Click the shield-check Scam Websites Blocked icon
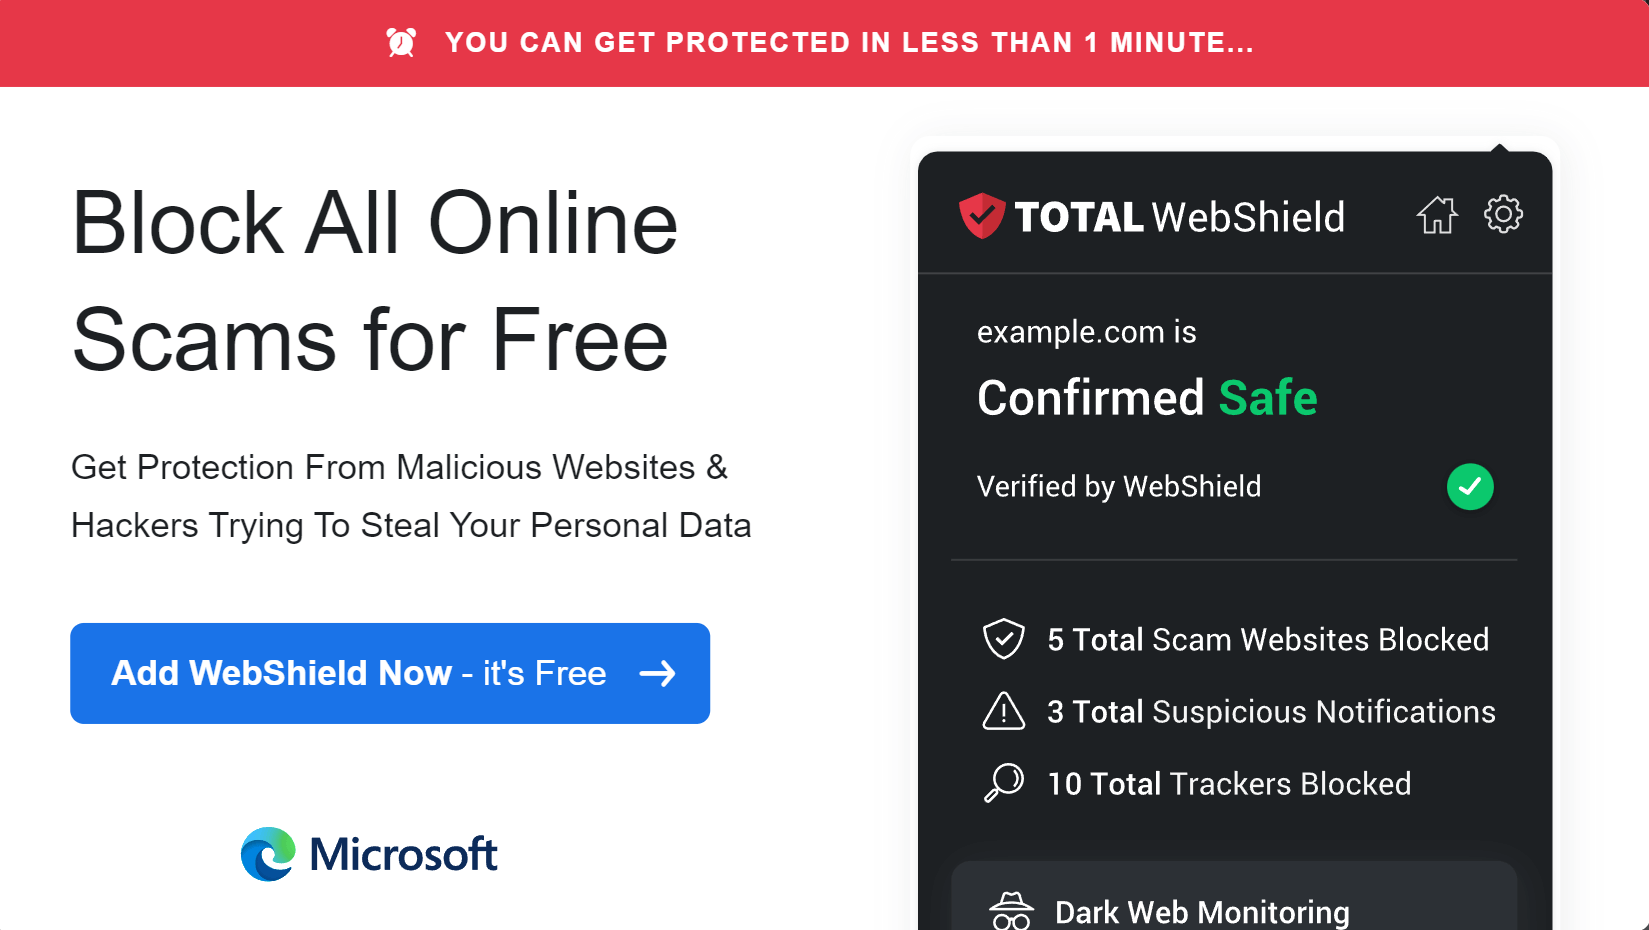The height and width of the screenshot is (930, 1649). coord(1004,639)
